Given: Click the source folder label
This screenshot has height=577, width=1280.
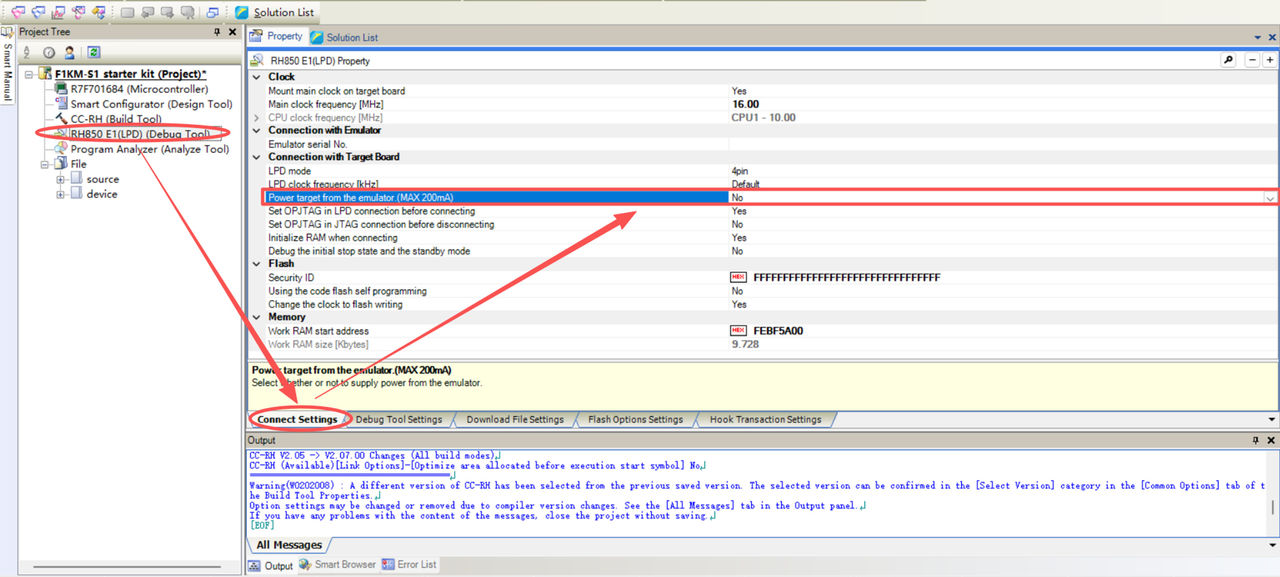Looking at the screenshot, I should click(x=102, y=179).
